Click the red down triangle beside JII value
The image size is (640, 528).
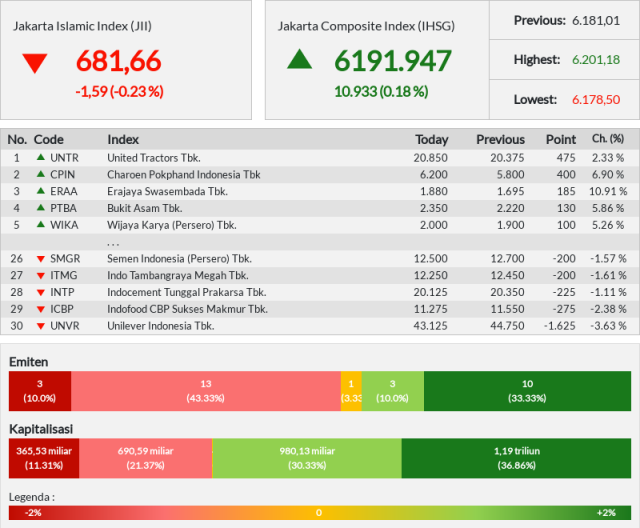click(x=35, y=63)
